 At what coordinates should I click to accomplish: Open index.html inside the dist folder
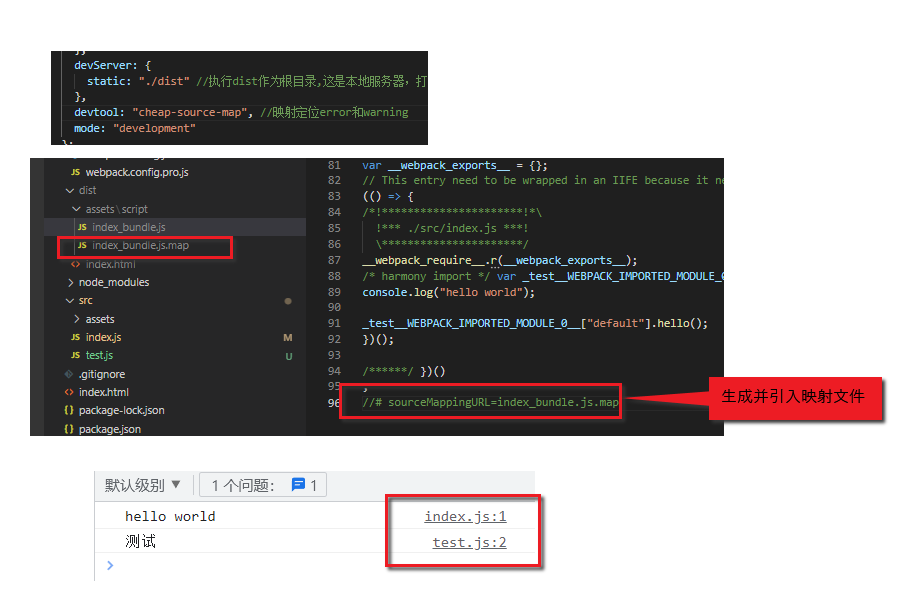pos(111,264)
